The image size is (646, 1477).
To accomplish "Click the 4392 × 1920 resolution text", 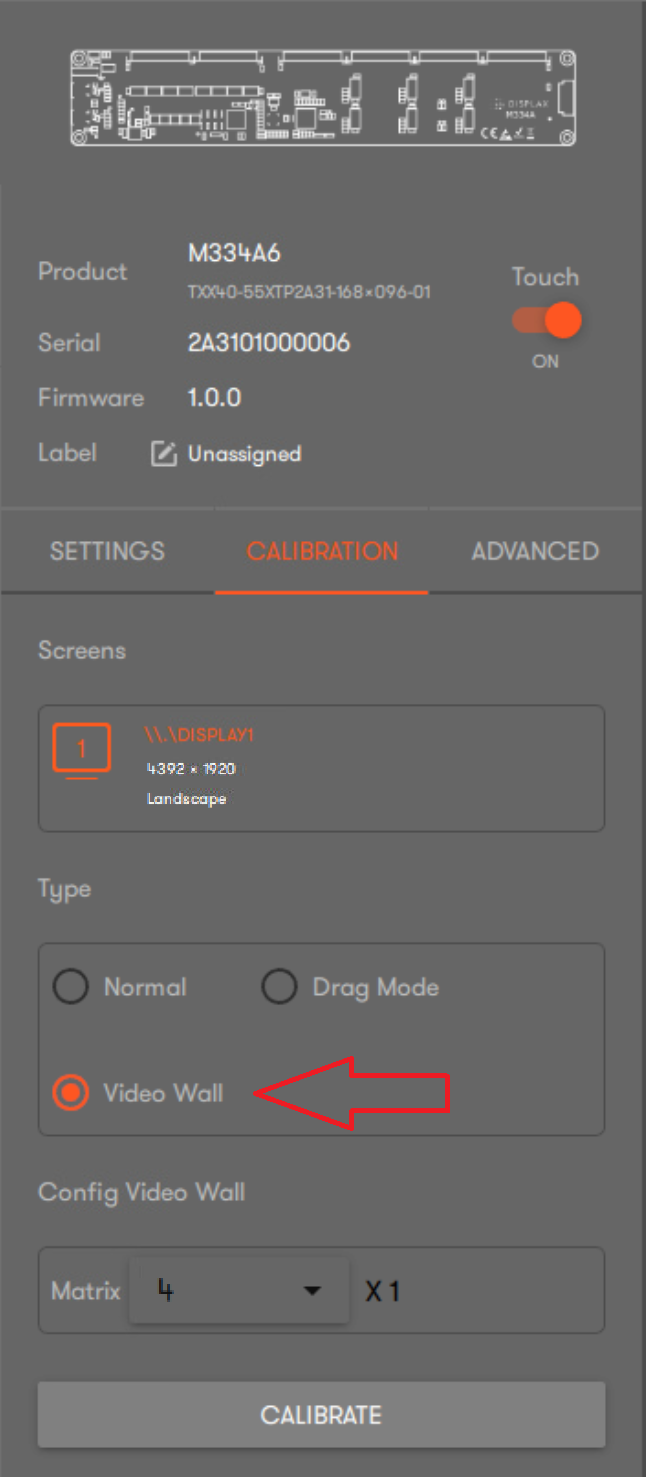I will pos(190,769).
